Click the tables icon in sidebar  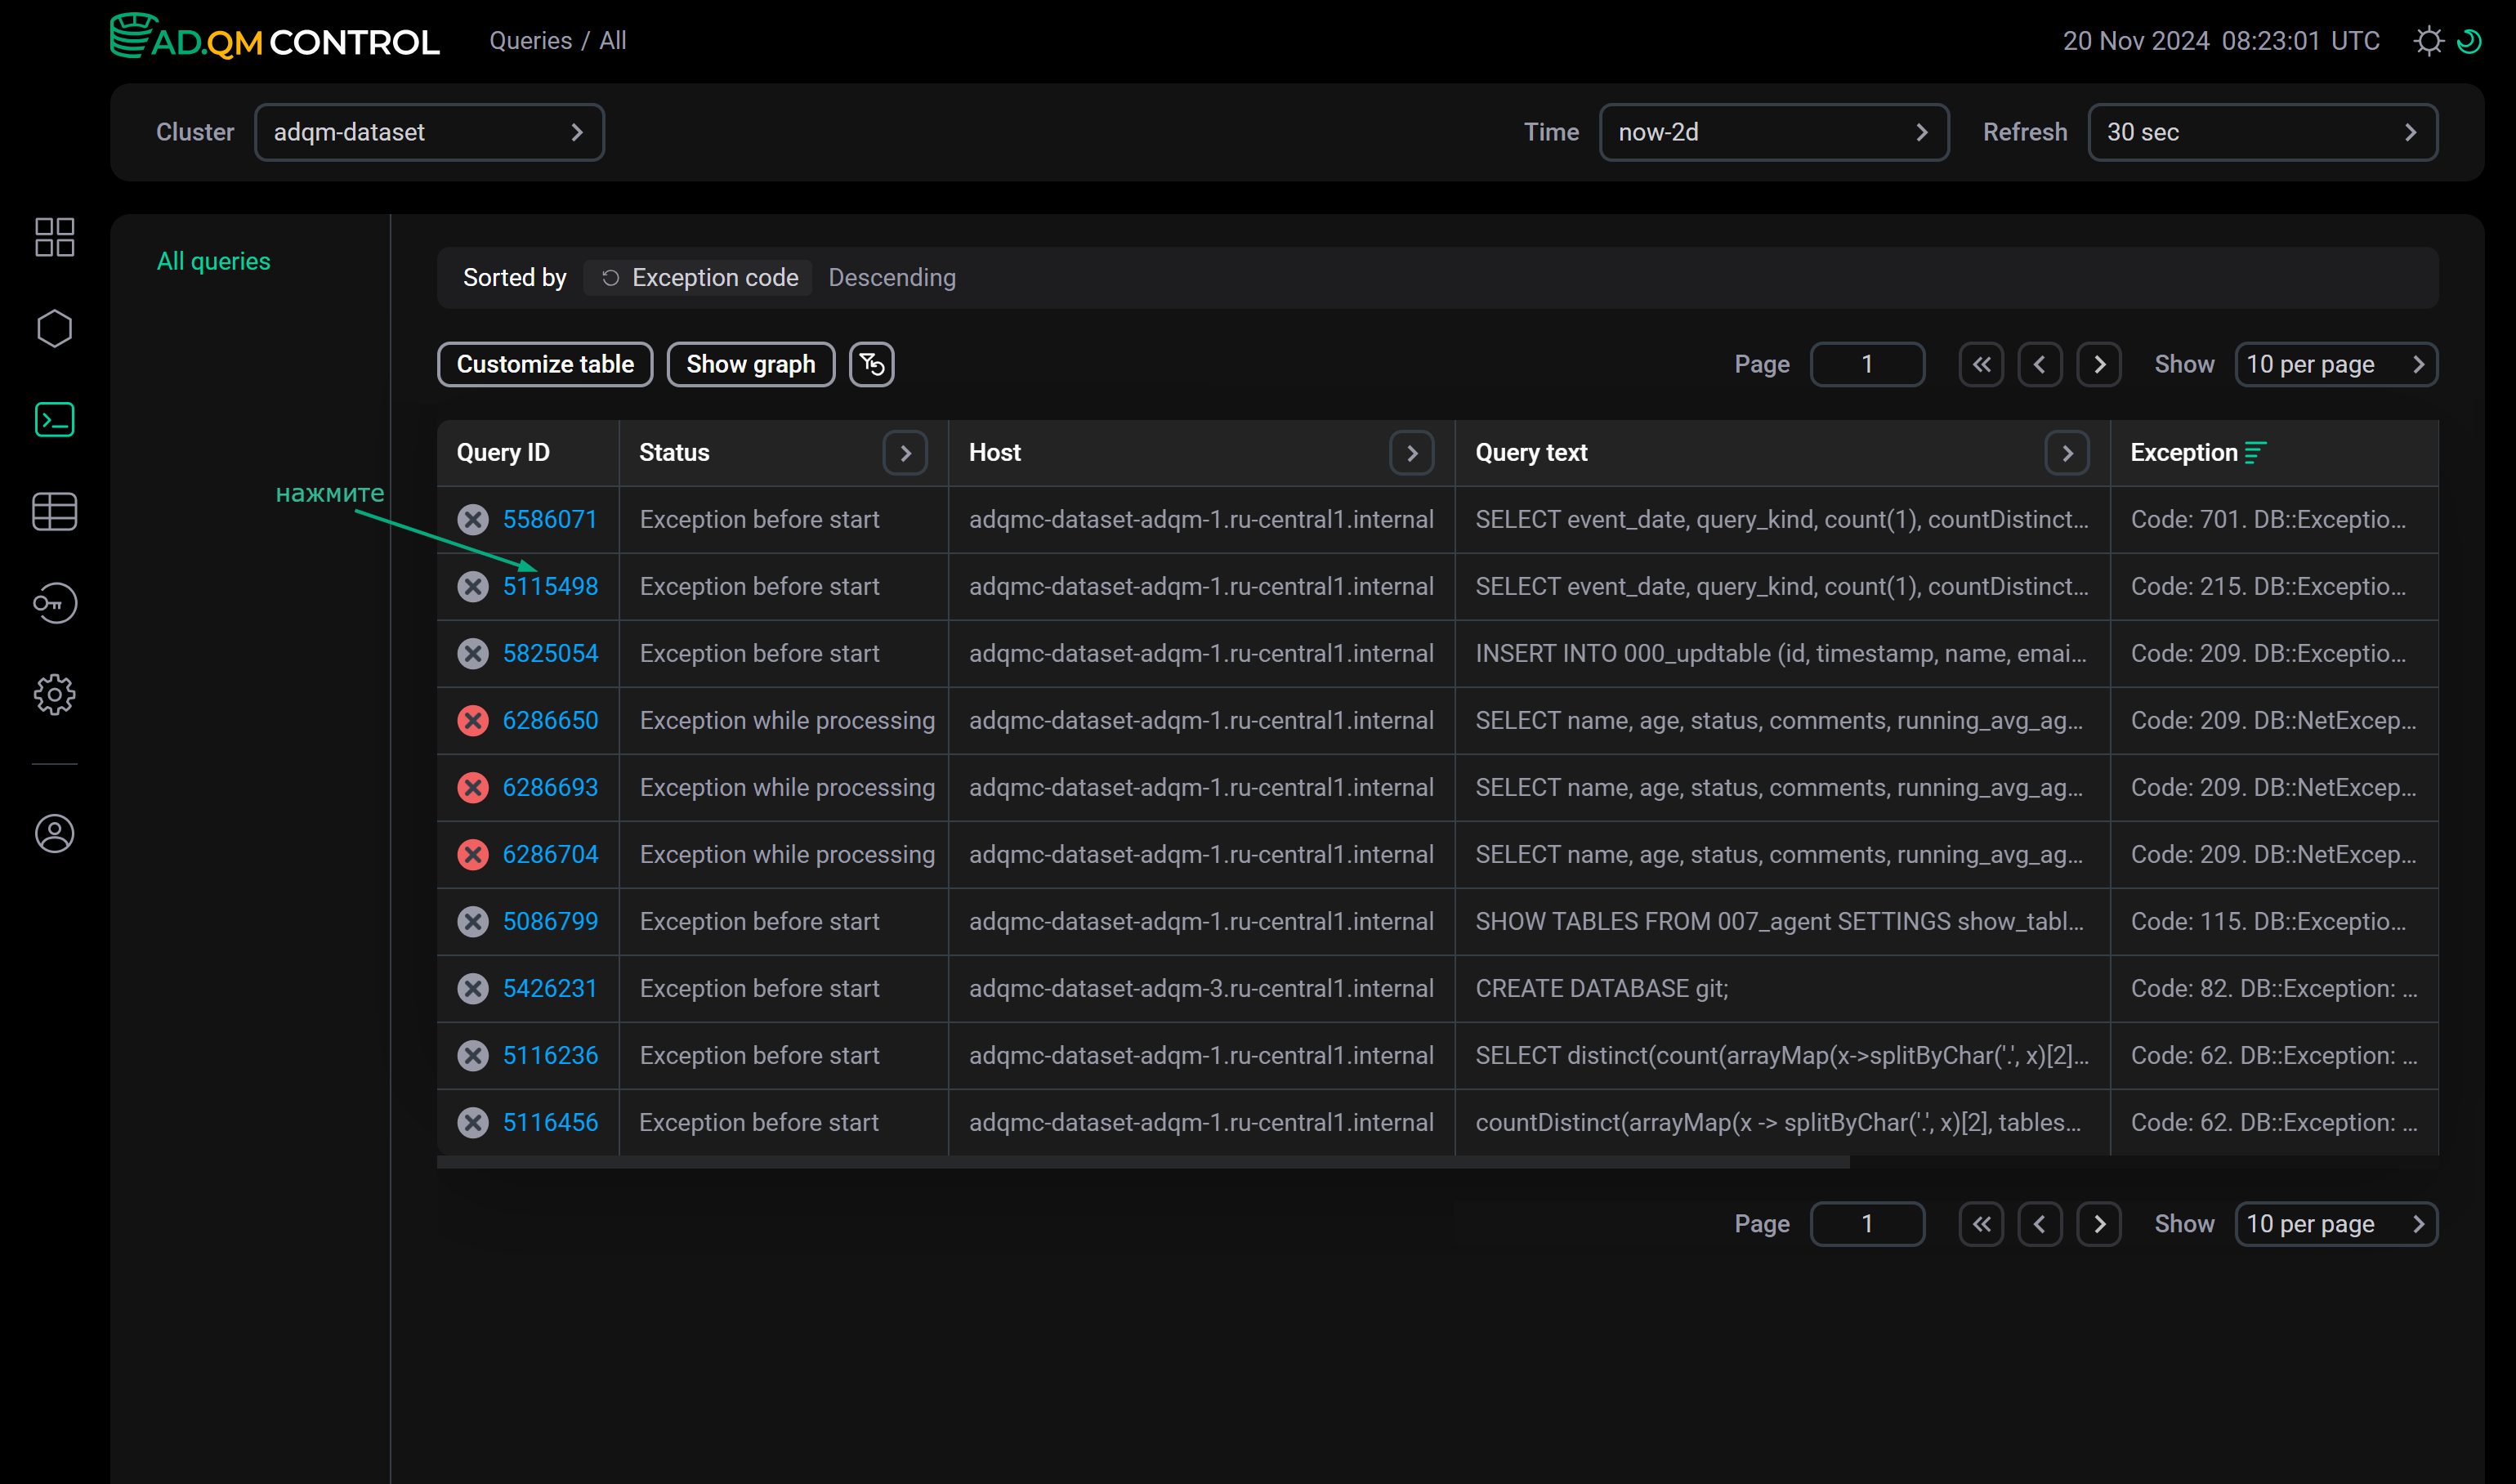[x=54, y=511]
